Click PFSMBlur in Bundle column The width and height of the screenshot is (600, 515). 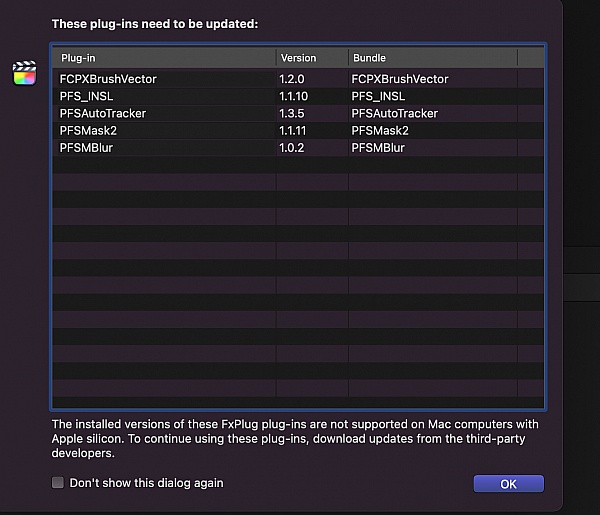click(x=378, y=147)
